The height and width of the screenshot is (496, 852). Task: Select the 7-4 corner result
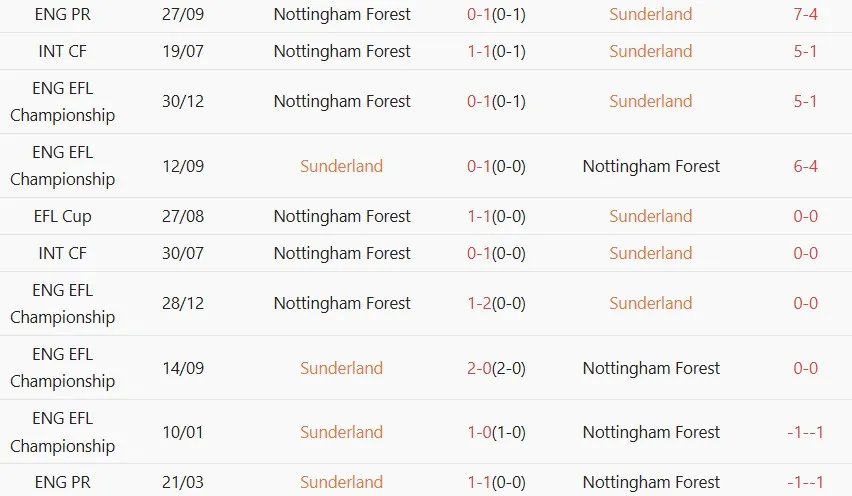point(805,15)
